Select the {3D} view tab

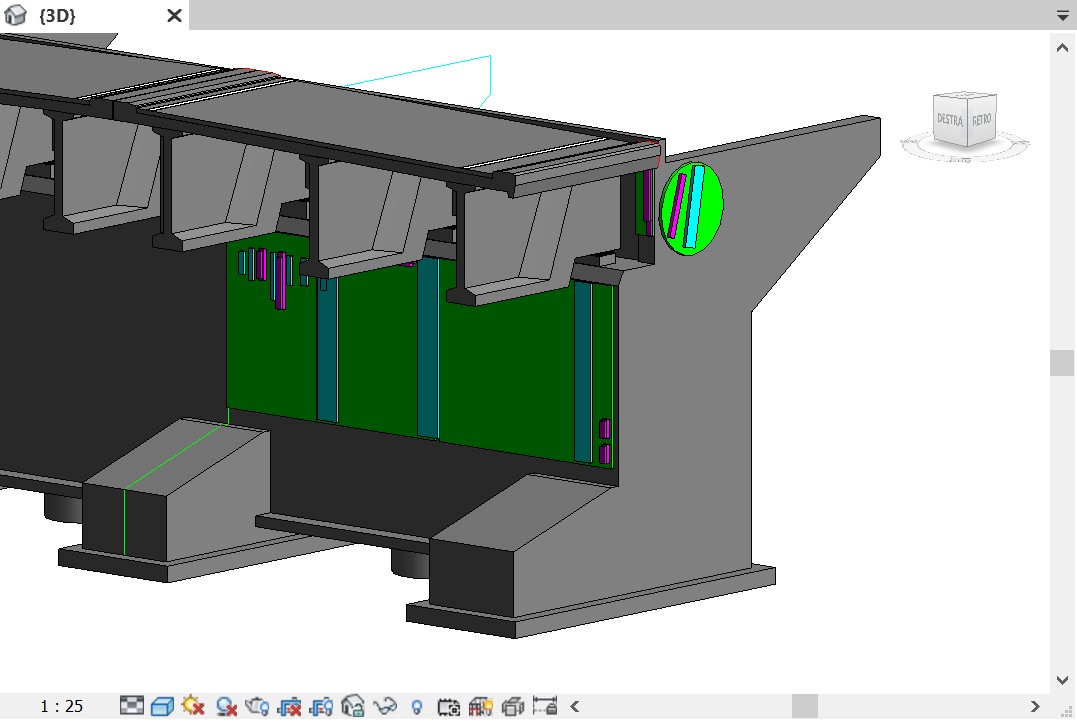[57, 16]
